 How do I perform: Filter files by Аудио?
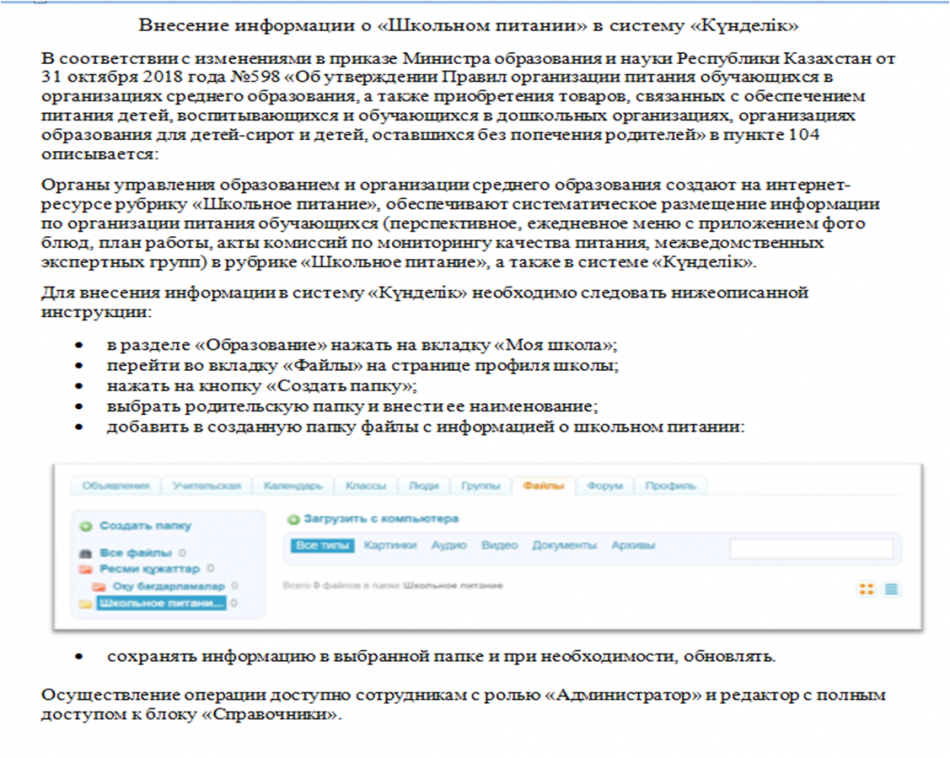coord(449,546)
